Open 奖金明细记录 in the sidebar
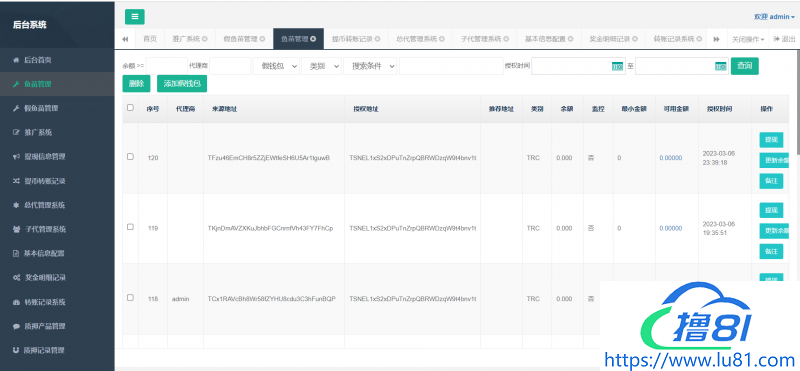 (x=57, y=278)
